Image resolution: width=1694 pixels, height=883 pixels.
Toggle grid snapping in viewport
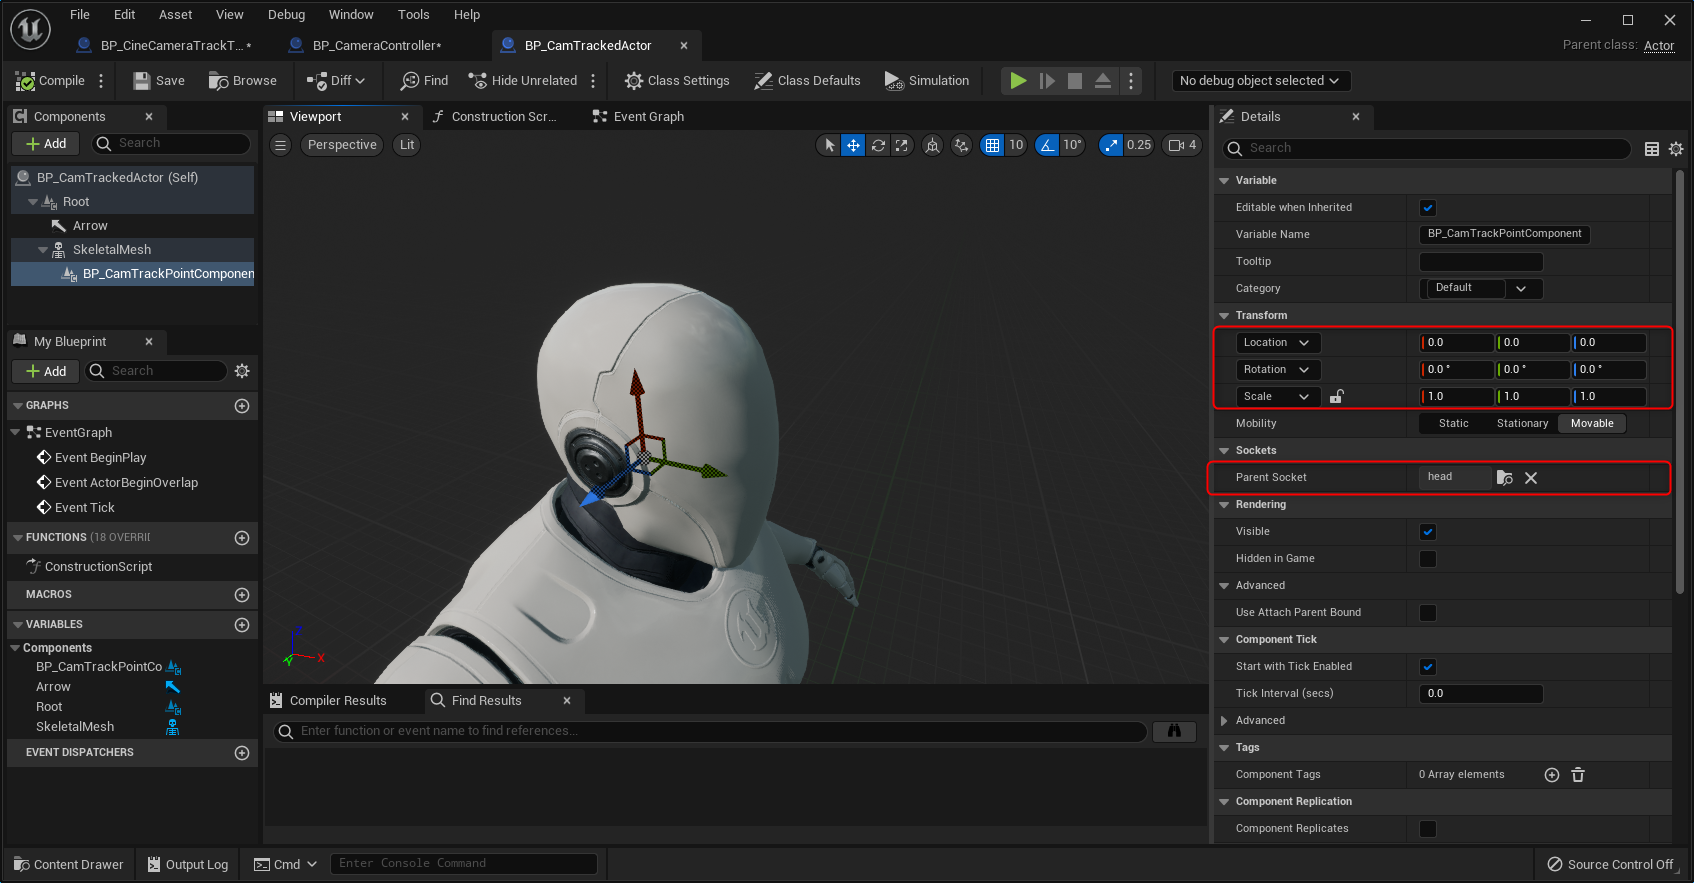point(992,145)
